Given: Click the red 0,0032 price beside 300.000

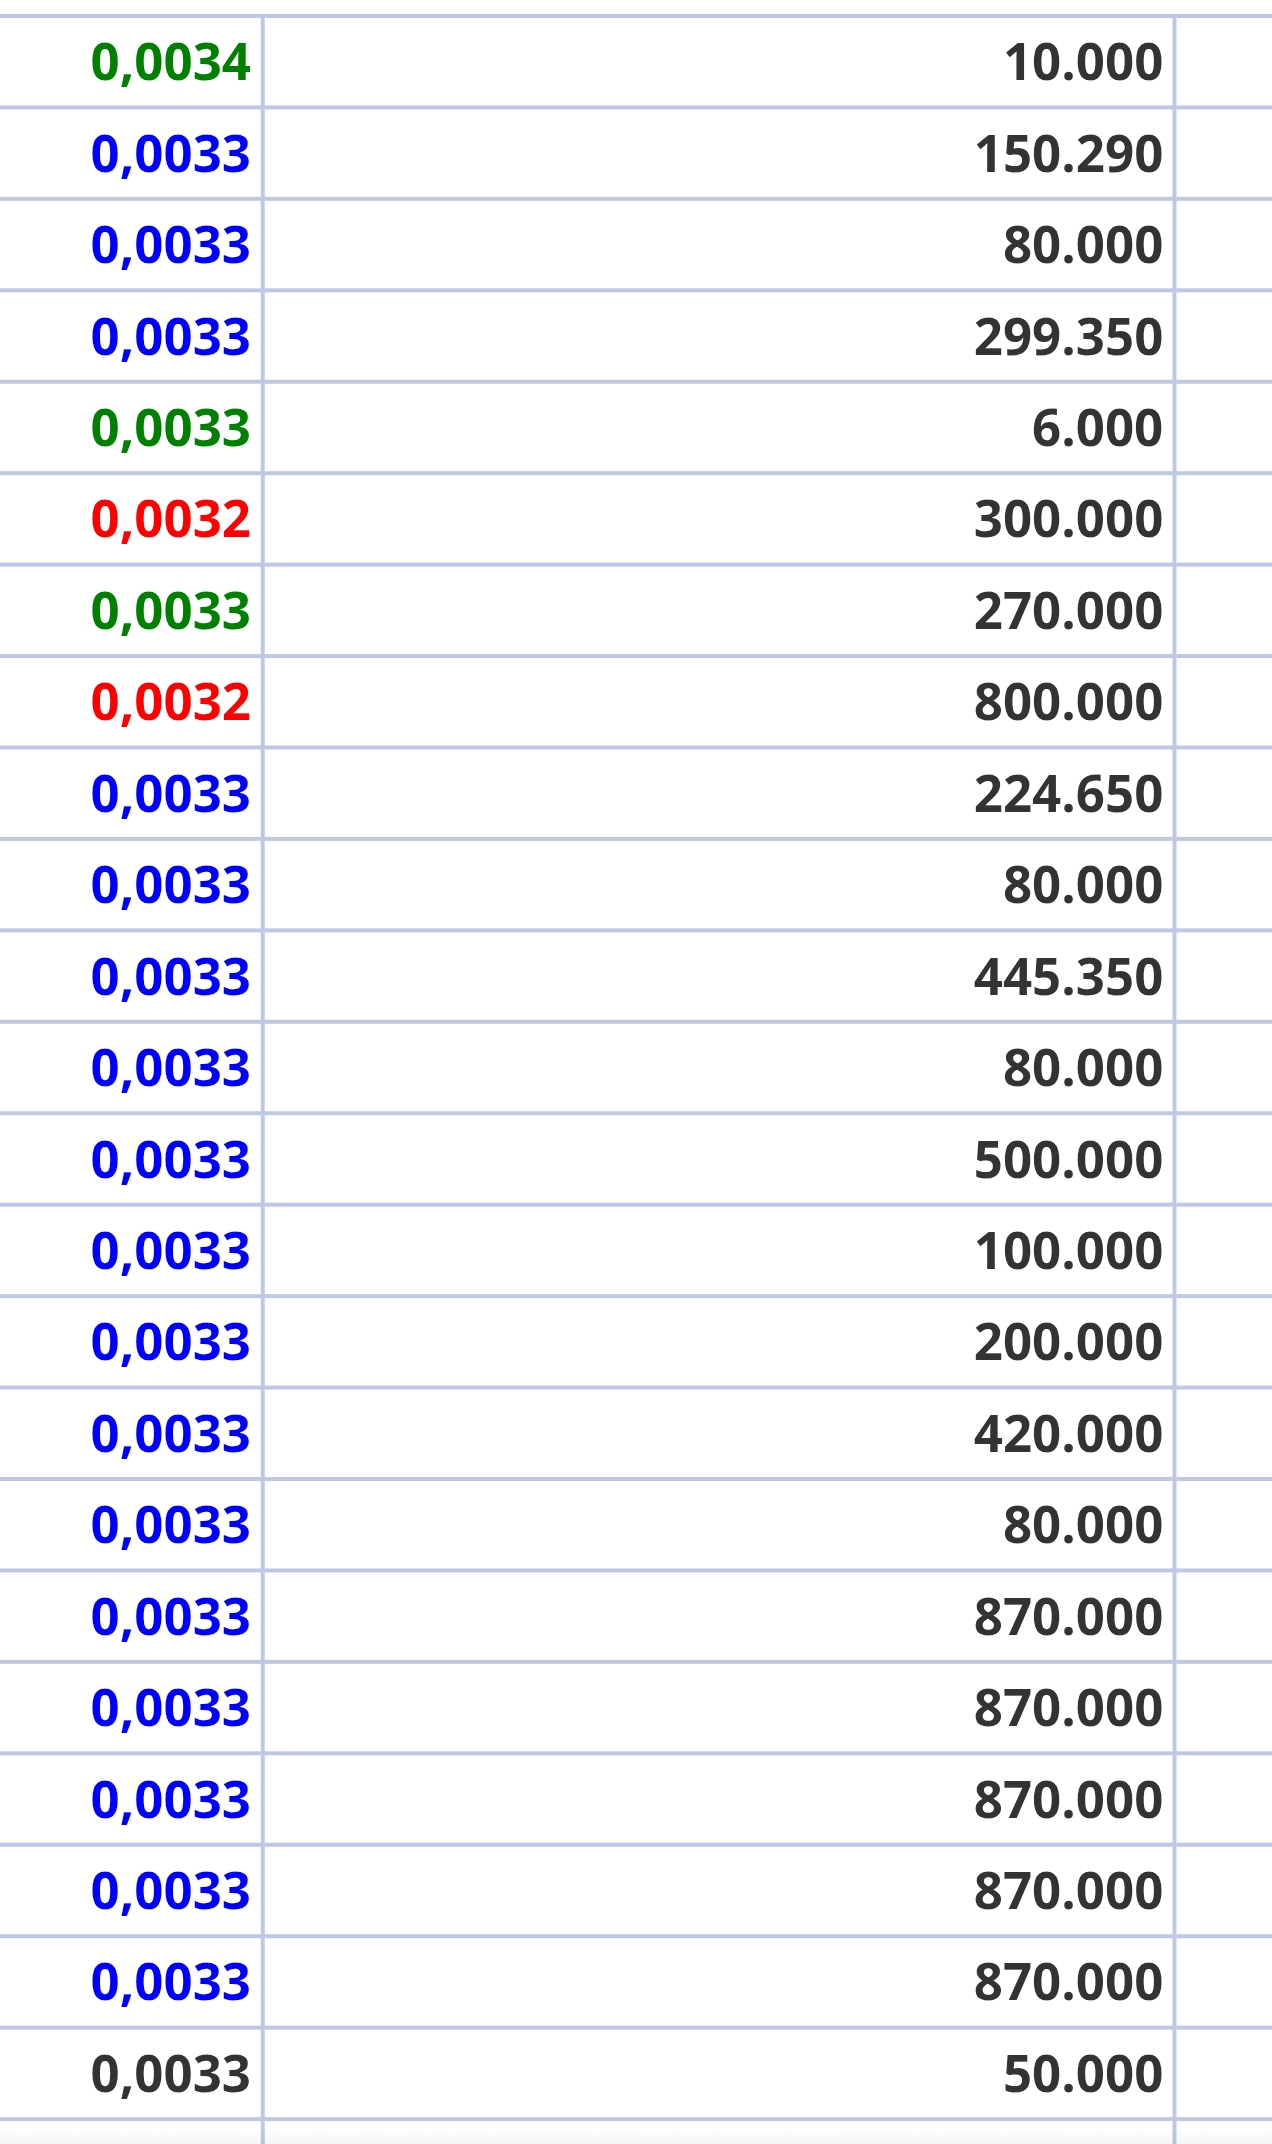Looking at the screenshot, I should (x=170, y=520).
